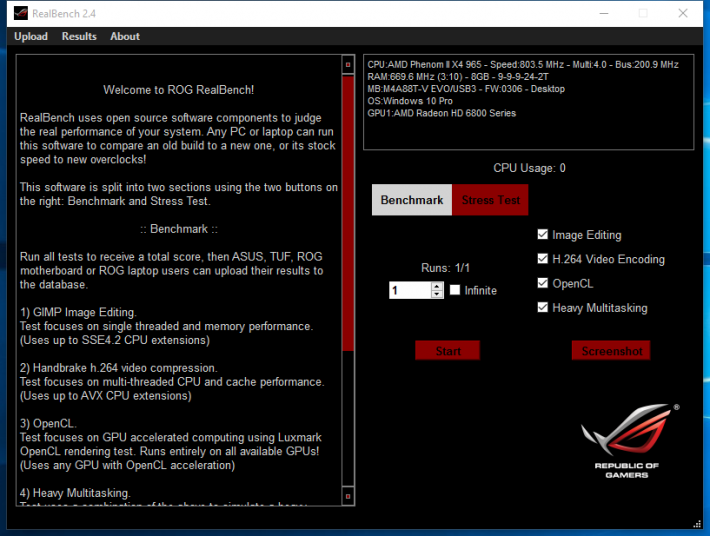Take a capture with Screenshot button

click(611, 350)
